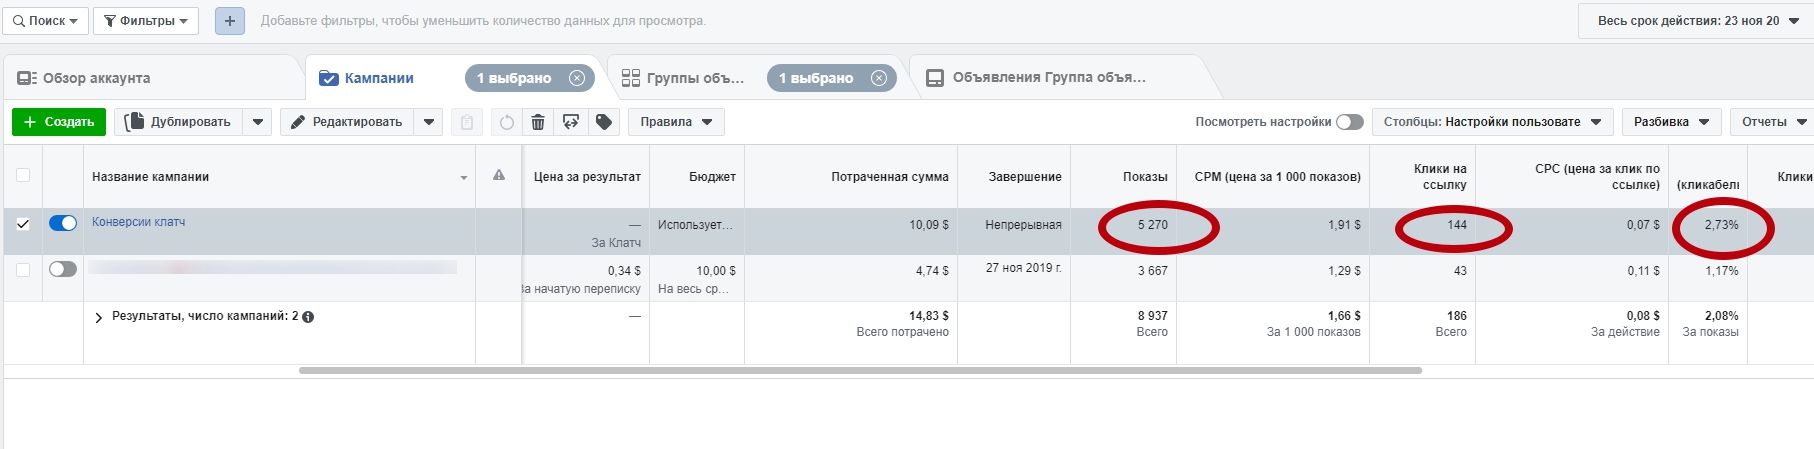Expand the 'Результаты, число кампаний' row

[98, 317]
